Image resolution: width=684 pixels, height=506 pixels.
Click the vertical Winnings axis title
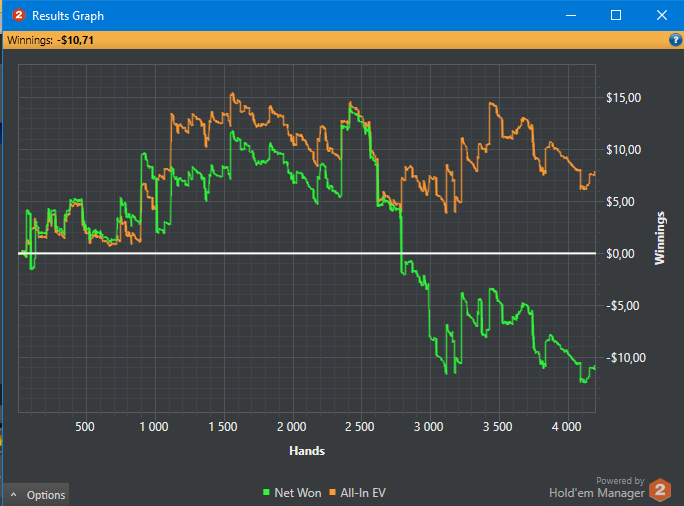(660, 238)
